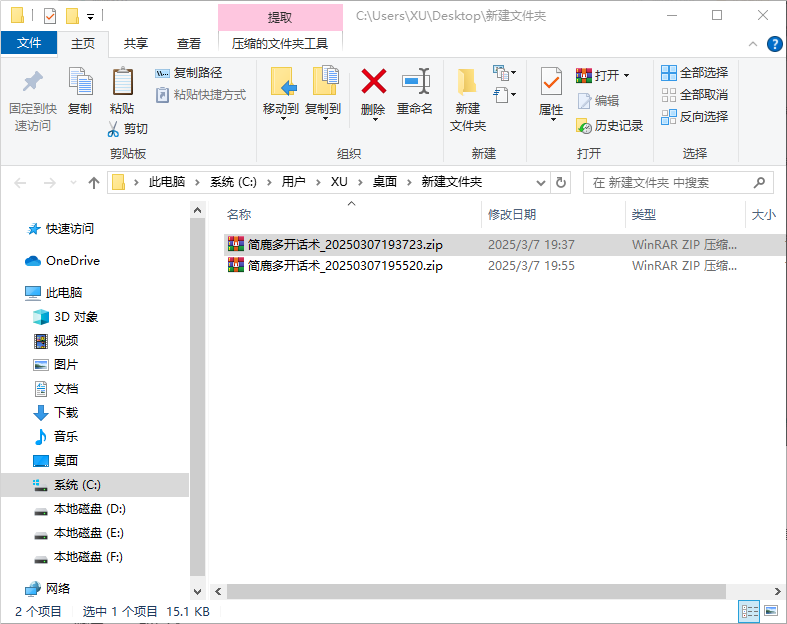The width and height of the screenshot is (787, 624).
Task: Click the Rename (重命名) icon
Action: point(416,81)
